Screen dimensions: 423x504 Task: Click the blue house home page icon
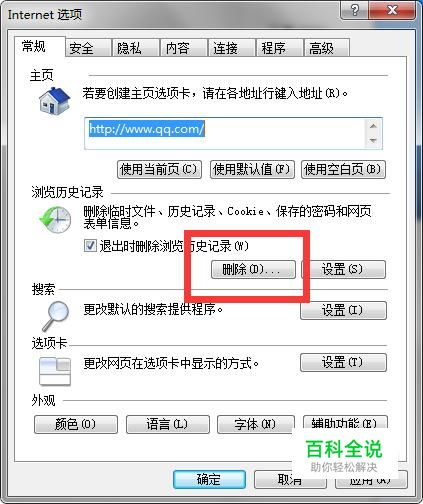click(x=54, y=101)
